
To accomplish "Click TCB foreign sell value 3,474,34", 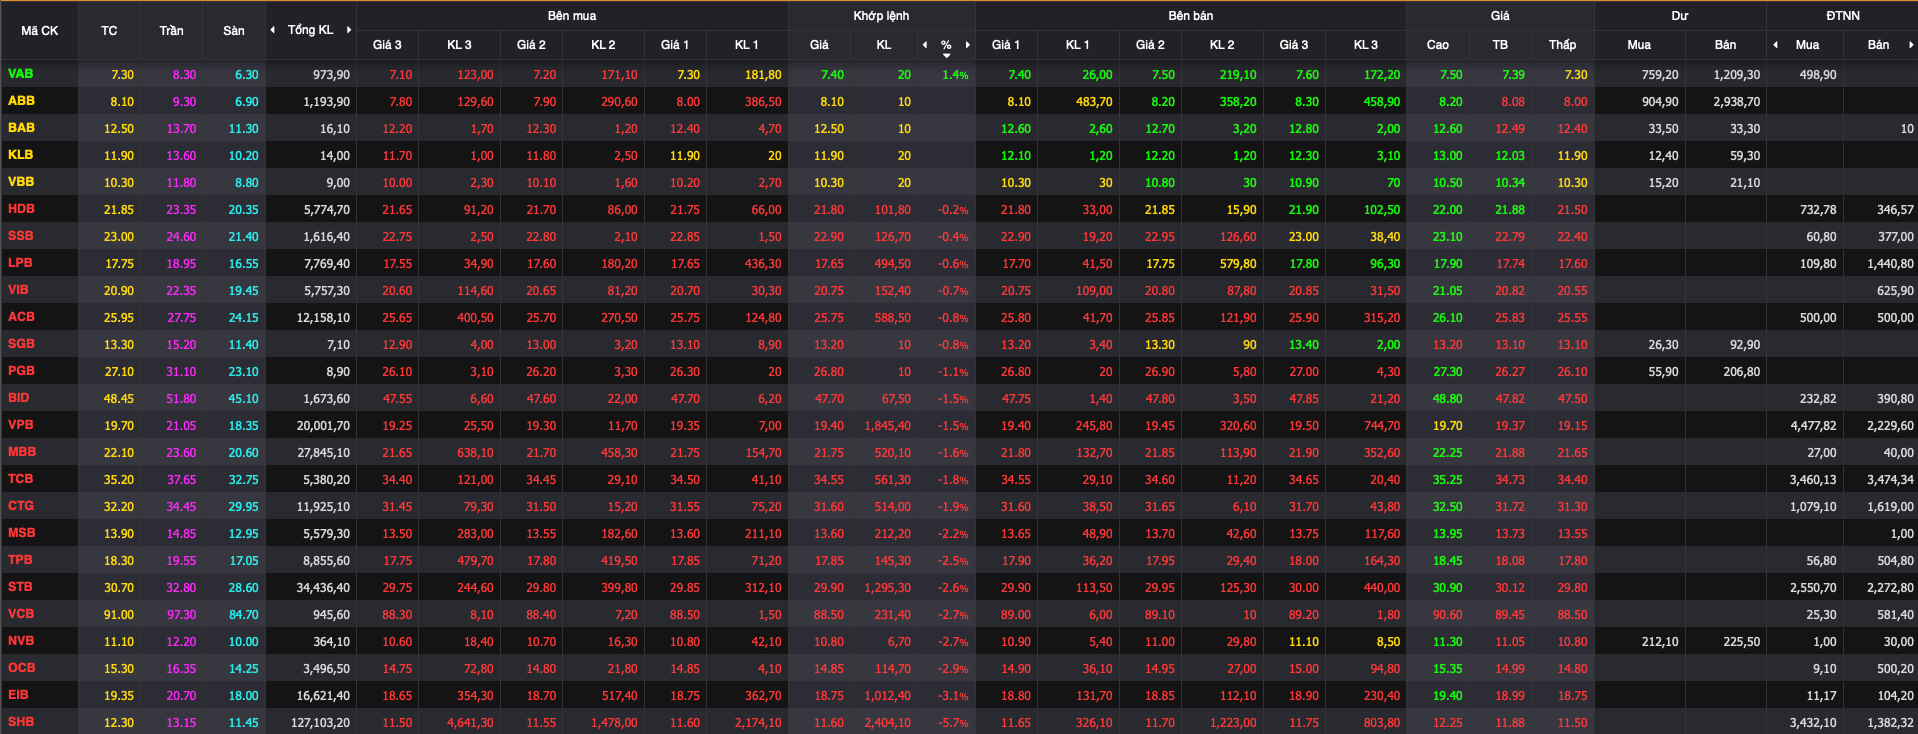I will (x=1890, y=479).
